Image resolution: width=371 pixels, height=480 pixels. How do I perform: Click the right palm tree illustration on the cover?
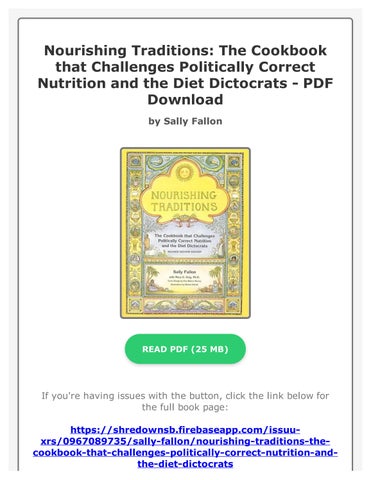pyautogui.click(x=216, y=275)
